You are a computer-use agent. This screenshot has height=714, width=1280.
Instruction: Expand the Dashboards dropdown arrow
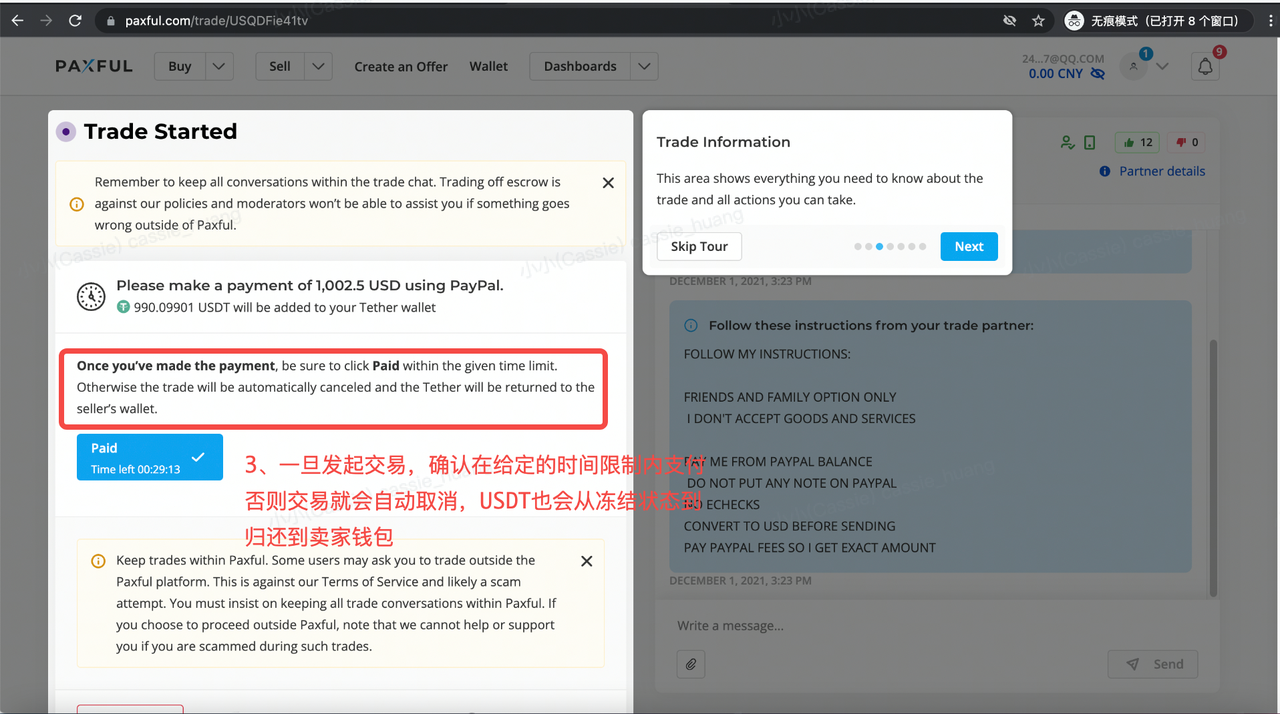(x=645, y=66)
